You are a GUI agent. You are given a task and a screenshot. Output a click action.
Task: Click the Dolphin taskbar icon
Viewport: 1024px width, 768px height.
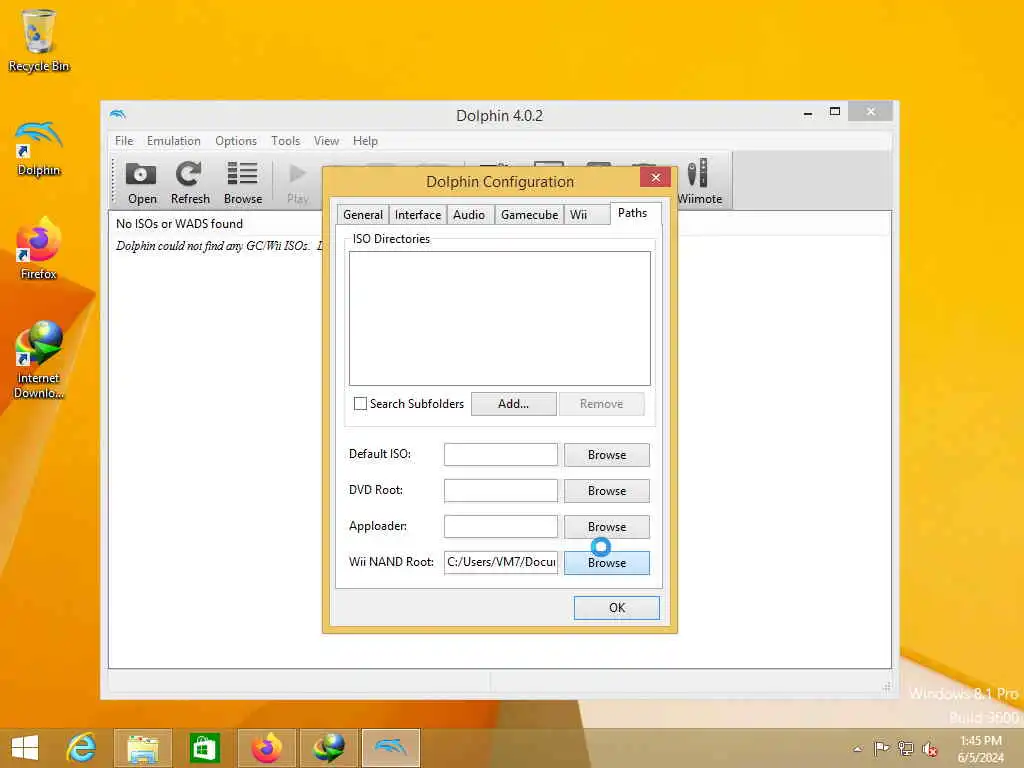(391, 748)
